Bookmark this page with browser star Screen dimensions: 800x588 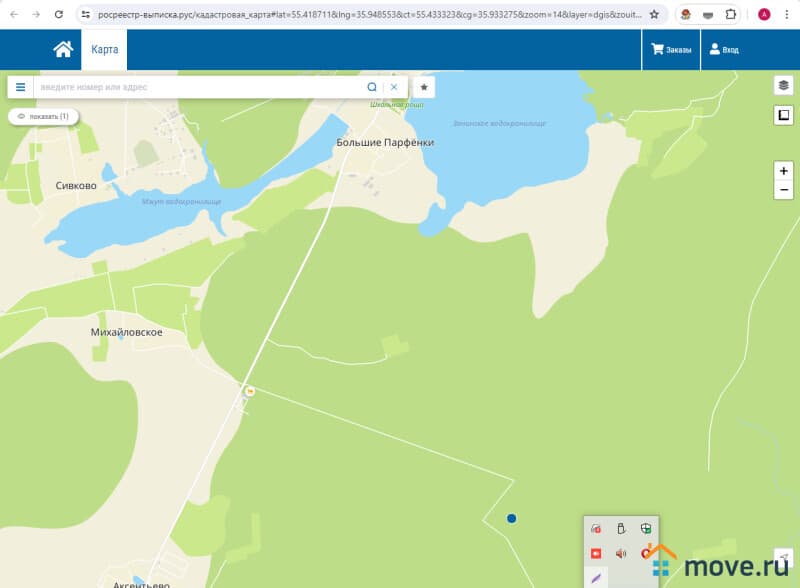(654, 15)
